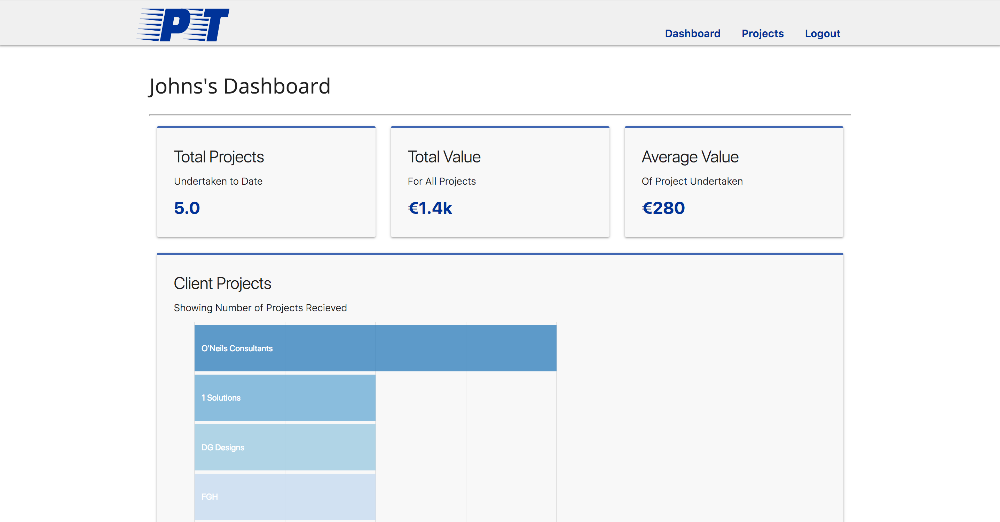Click the €1.4k total value figure
The image size is (1000, 522).
pyautogui.click(x=430, y=208)
